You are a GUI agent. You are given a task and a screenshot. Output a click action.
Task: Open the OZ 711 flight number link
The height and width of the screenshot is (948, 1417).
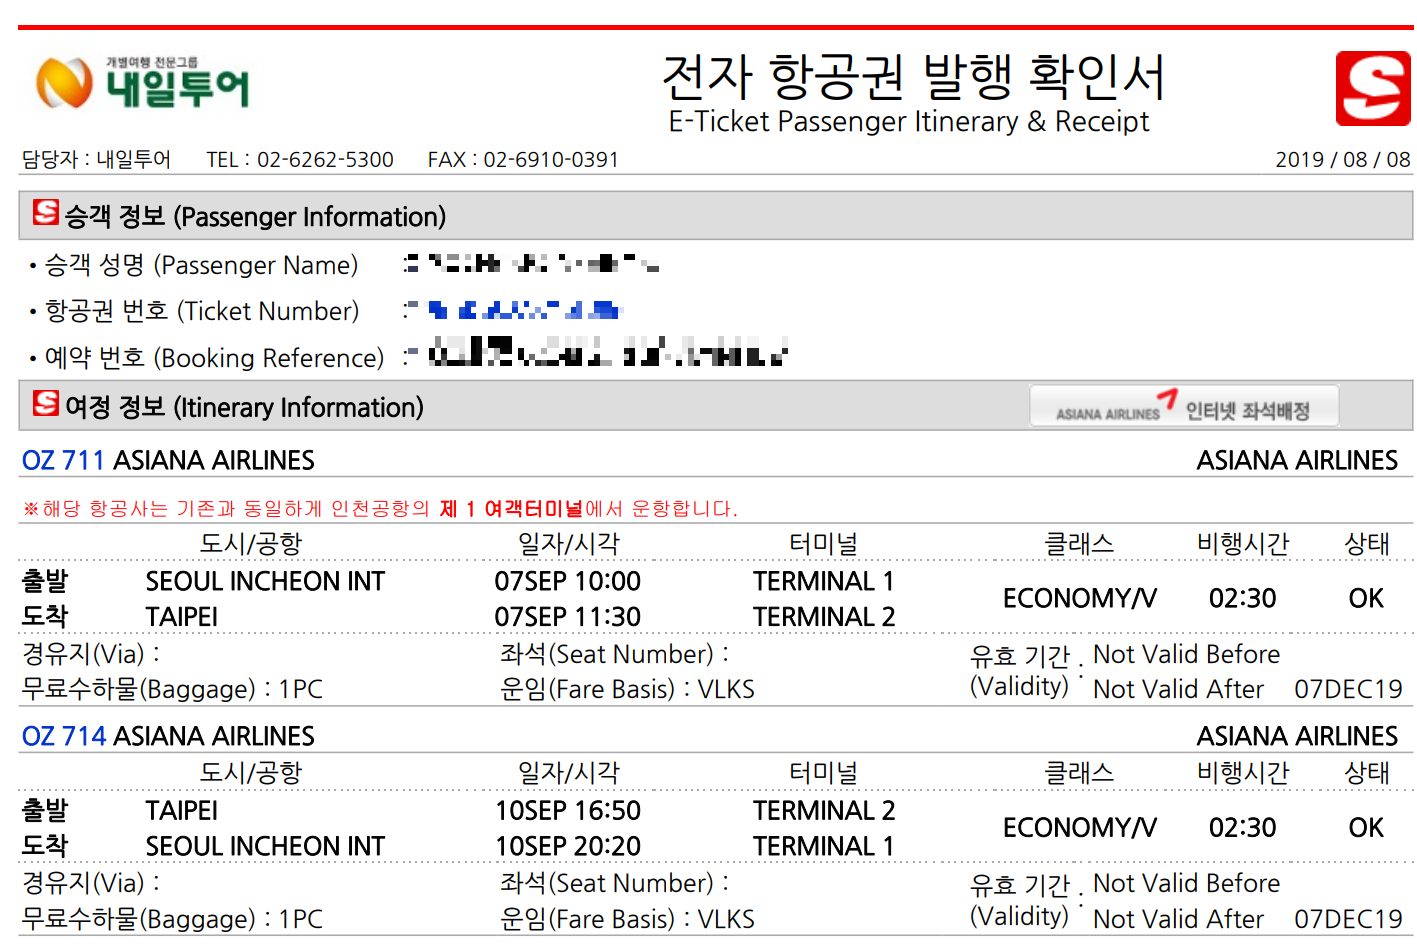[x=63, y=460]
